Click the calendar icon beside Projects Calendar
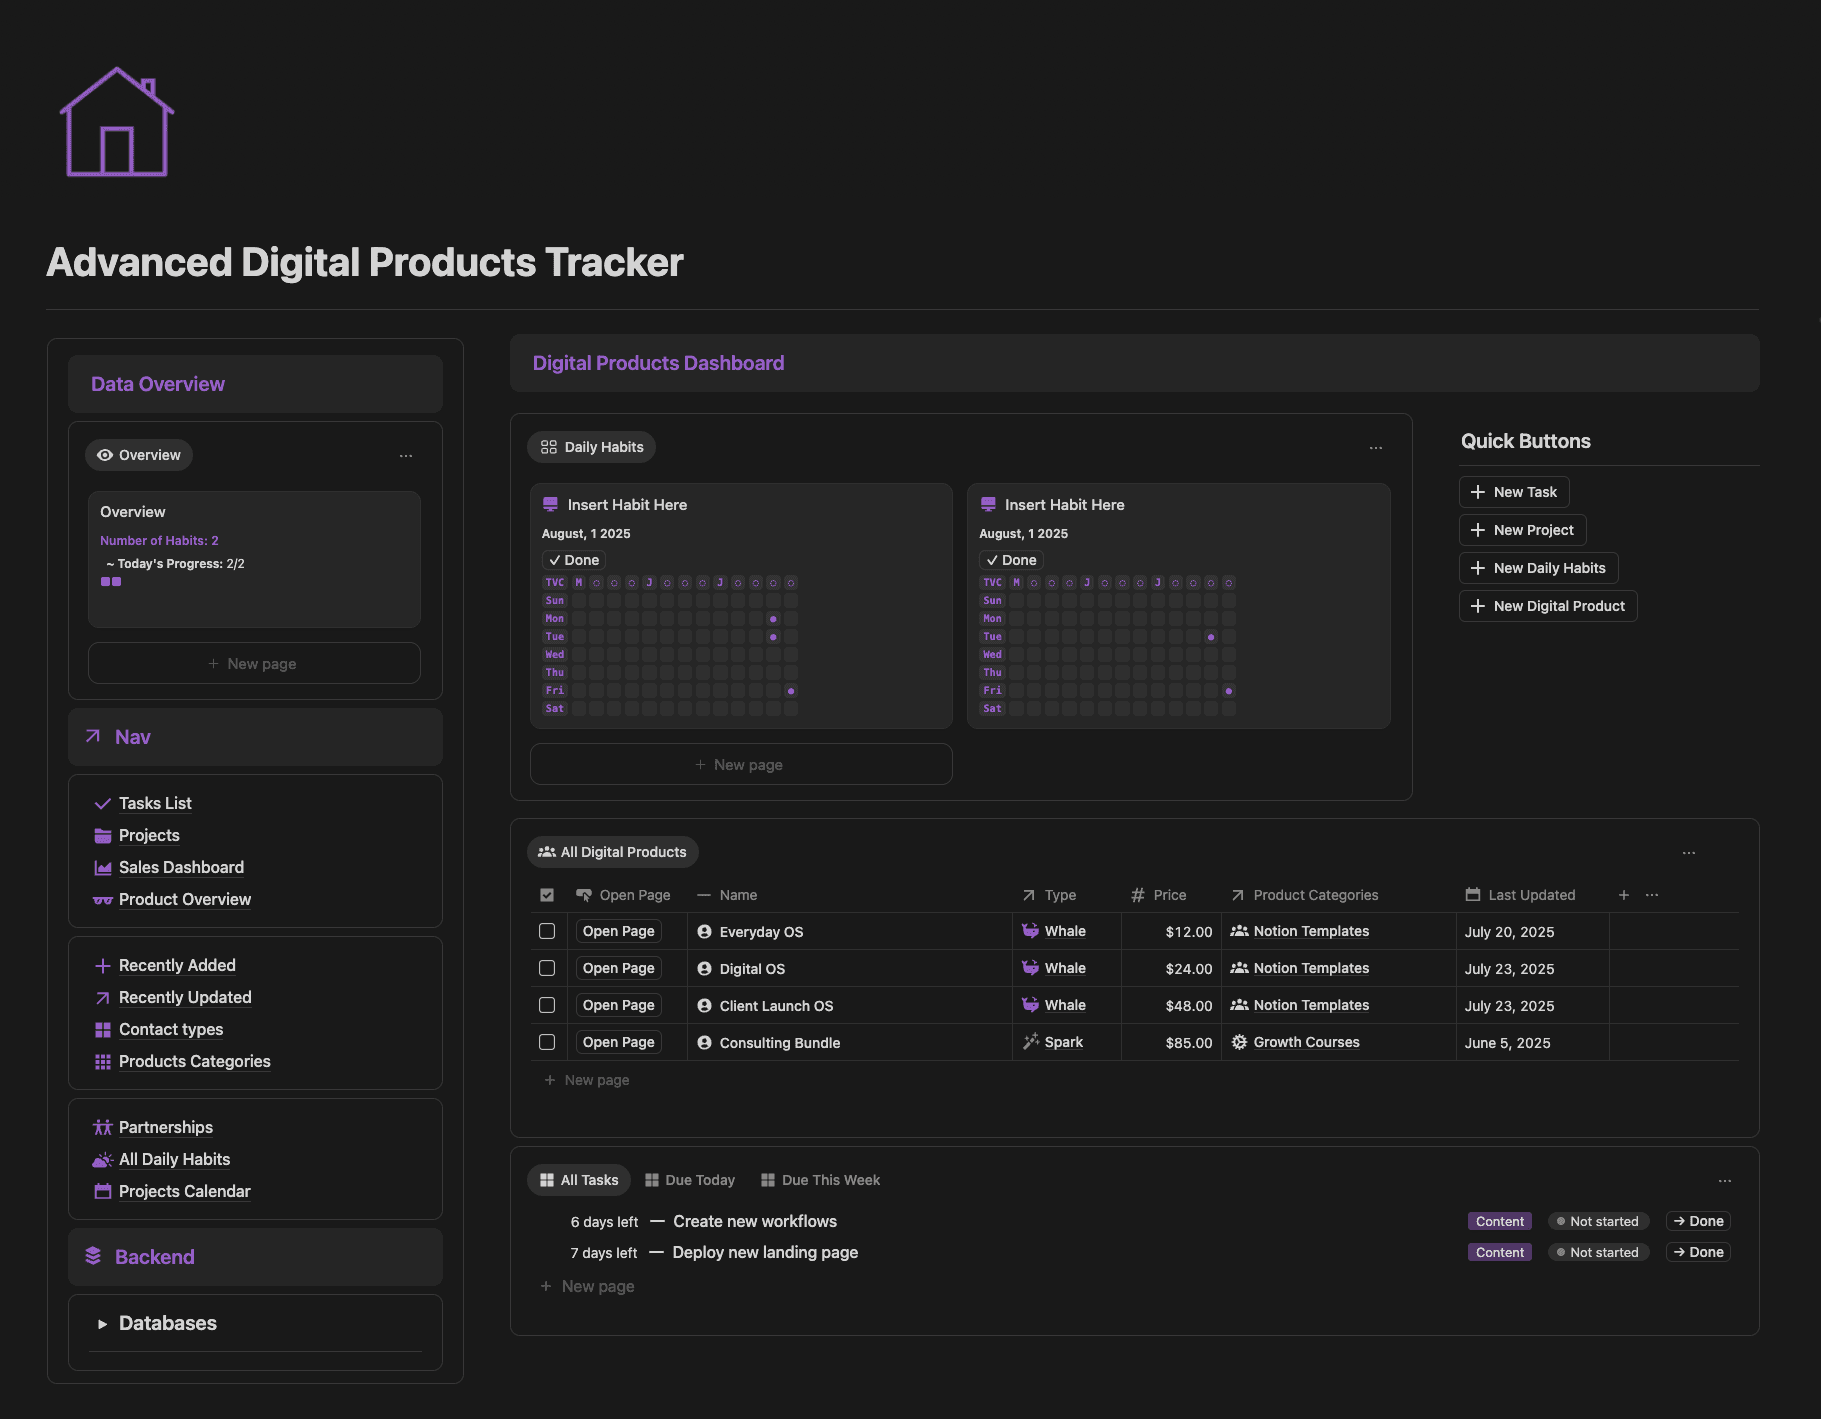The width and height of the screenshot is (1821, 1419). (x=102, y=1191)
